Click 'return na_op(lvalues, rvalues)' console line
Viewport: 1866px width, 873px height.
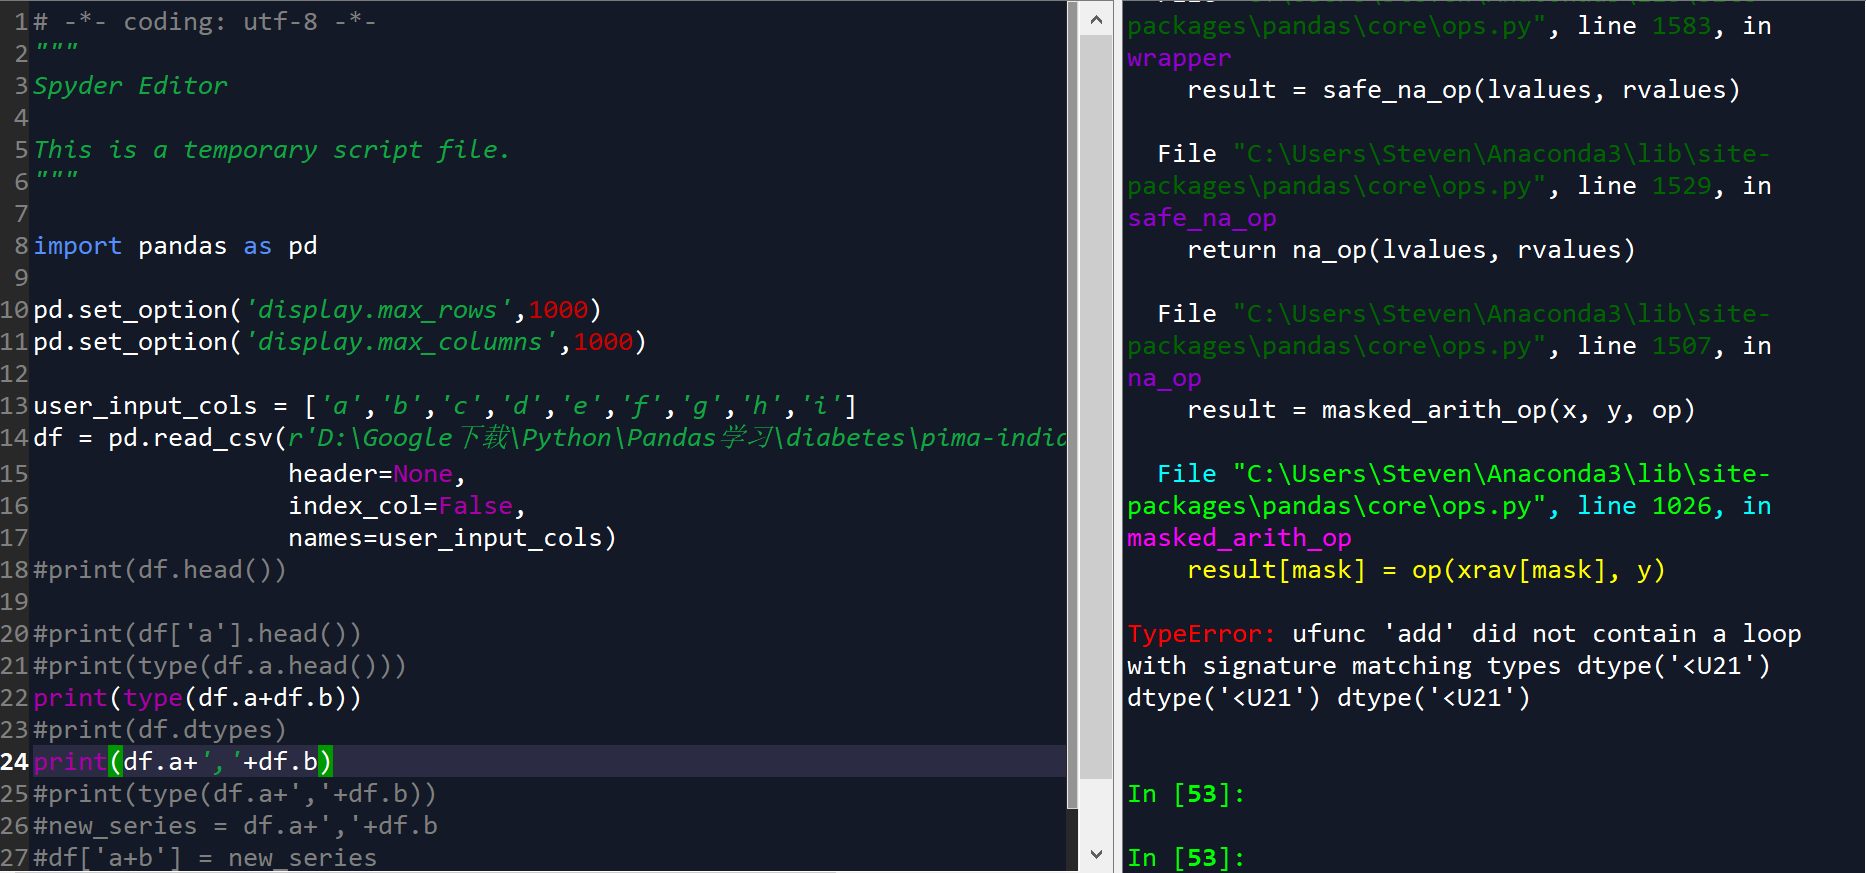(x=1411, y=250)
